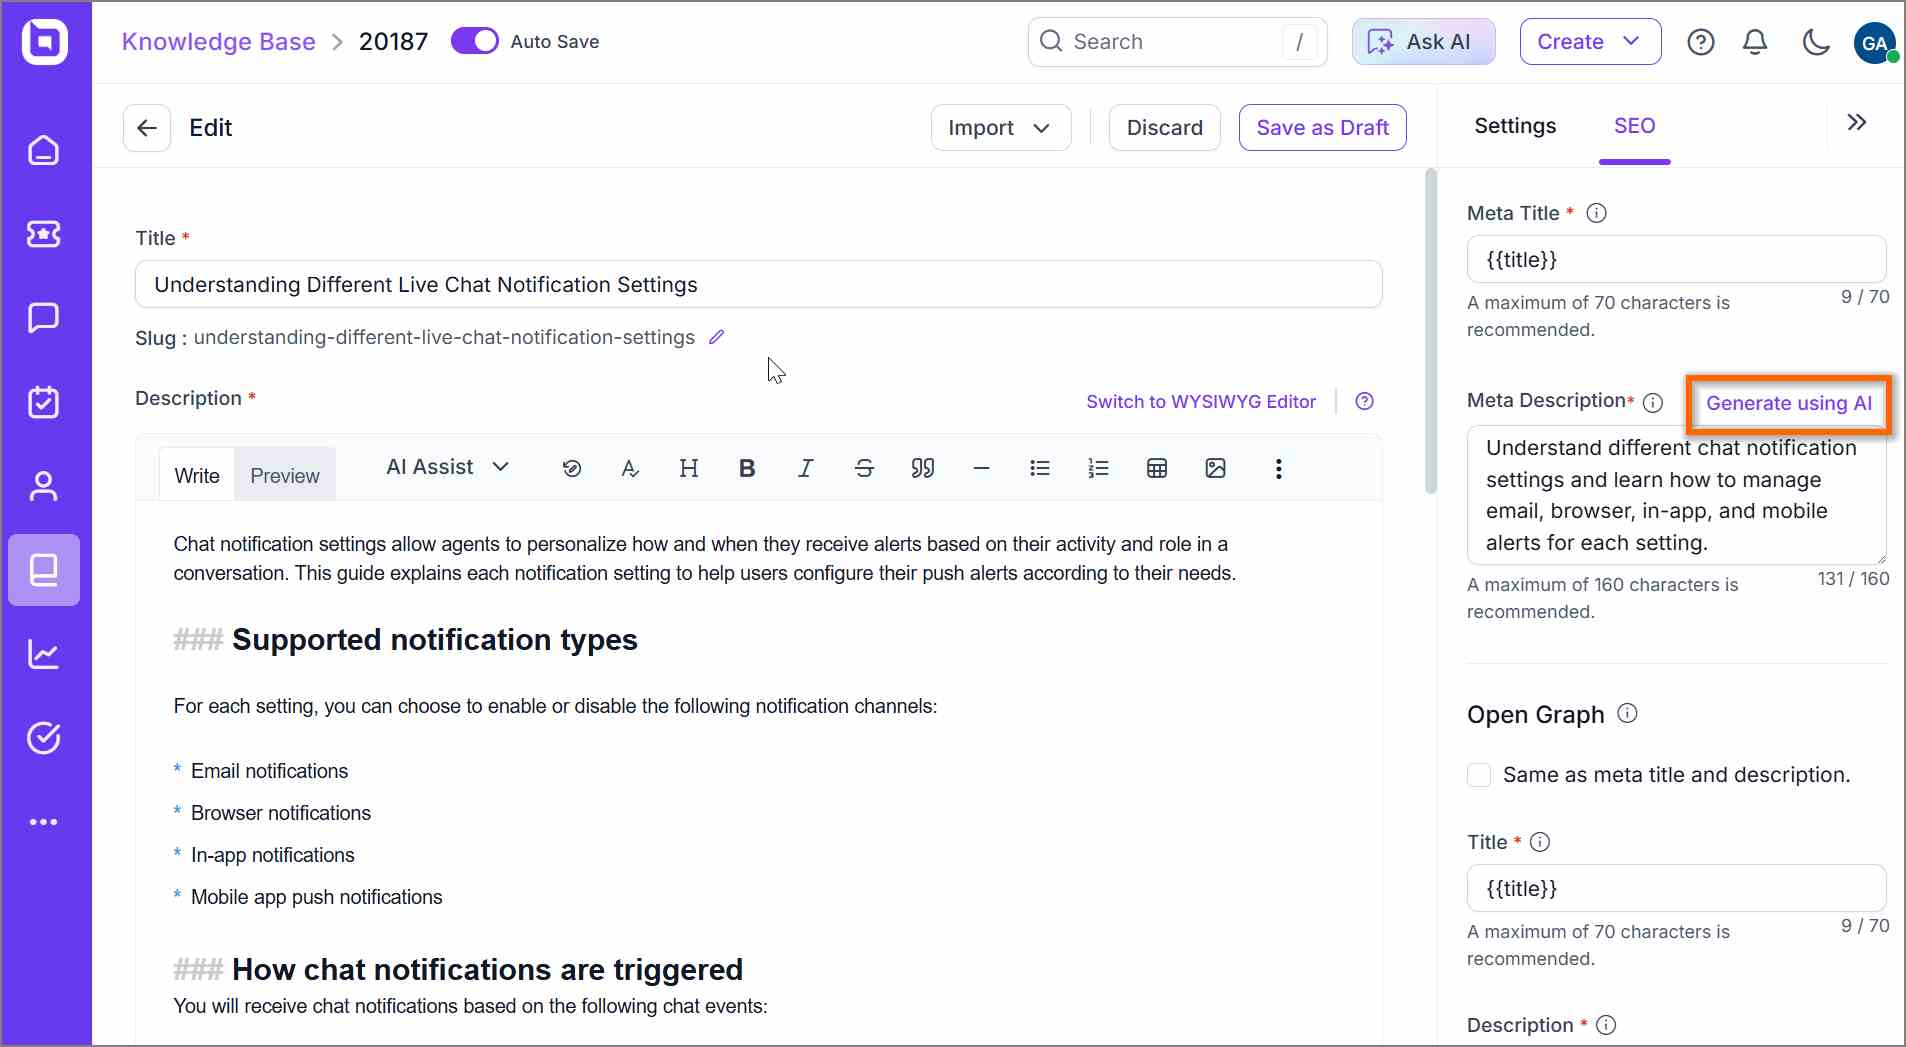
Task: Expand the AI Assist dropdown
Action: (x=448, y=467)
